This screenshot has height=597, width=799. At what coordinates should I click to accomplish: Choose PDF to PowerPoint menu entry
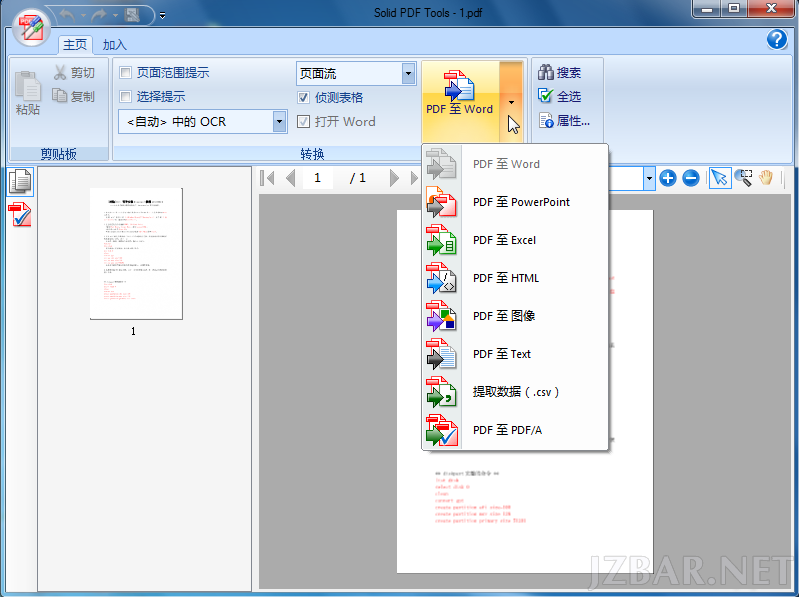coord(515,202)
